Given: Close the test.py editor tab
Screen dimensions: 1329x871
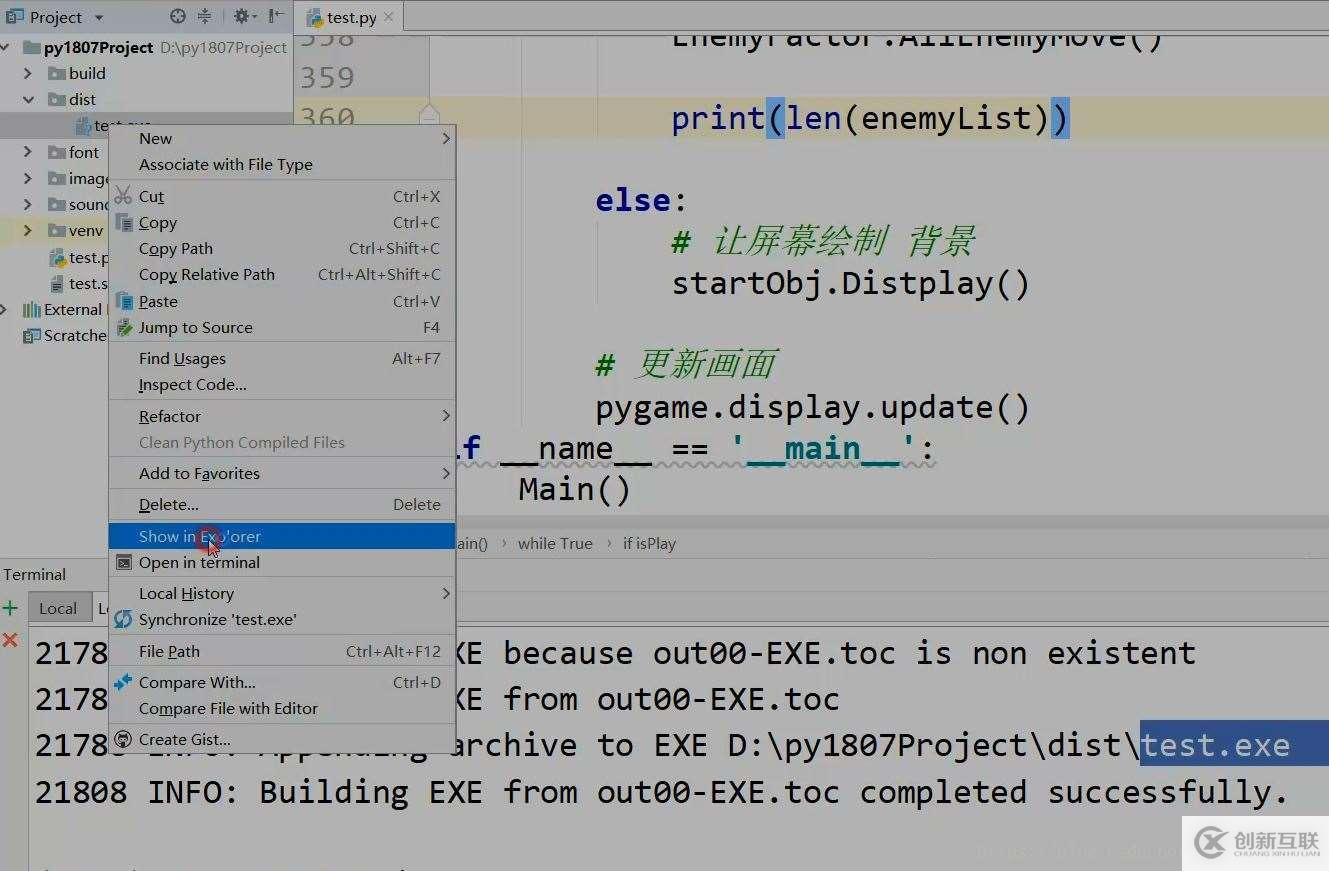Looking at the screenshot, I should click(390, 17).
